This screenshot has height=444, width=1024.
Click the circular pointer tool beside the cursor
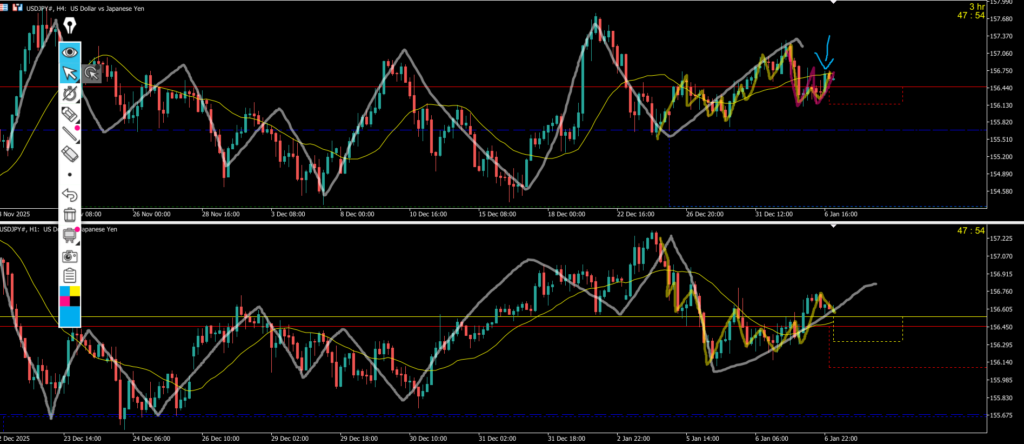92,72
